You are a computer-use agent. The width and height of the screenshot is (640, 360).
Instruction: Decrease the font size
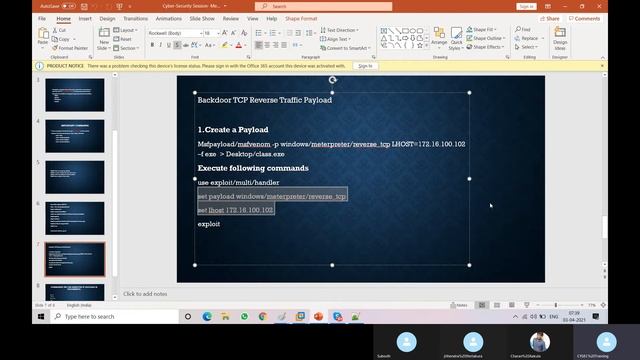click(x=233, y=33)
